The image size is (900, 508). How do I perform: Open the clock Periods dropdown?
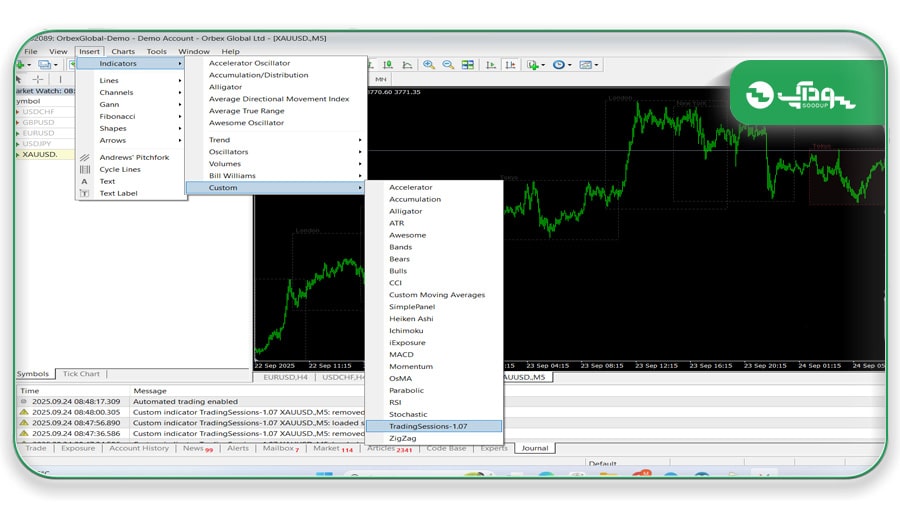pyautogui.click(x=561, y=65)
